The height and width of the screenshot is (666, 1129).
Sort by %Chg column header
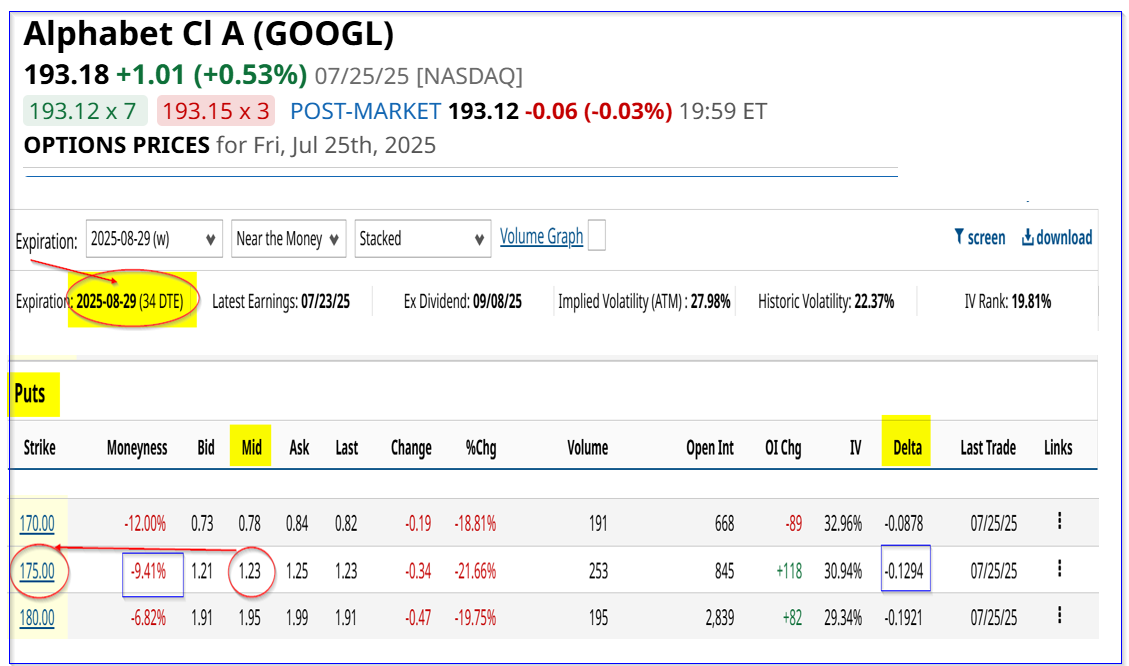(x=481, y=448)
